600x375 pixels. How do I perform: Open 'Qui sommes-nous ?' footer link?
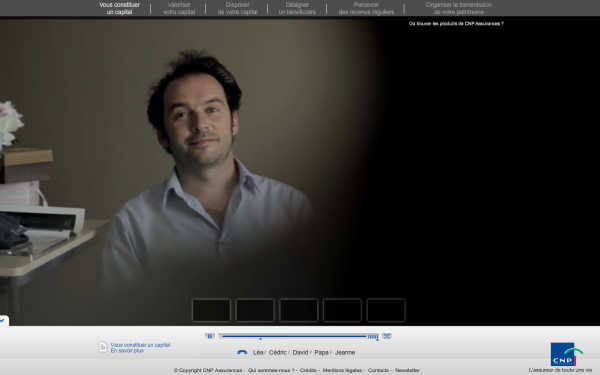271,370
